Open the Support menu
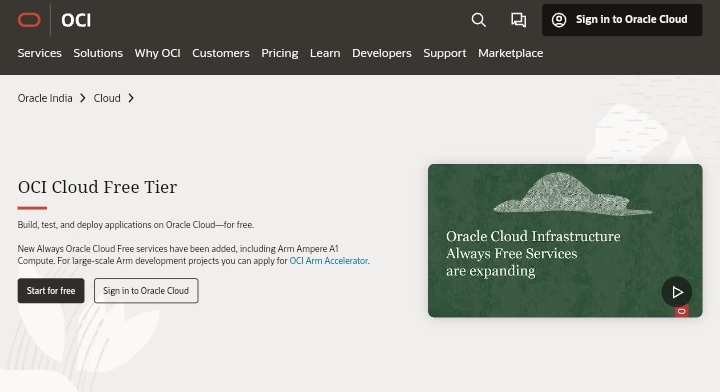The image size is (720, 392). pyautogui.click(x=444, y=53)
